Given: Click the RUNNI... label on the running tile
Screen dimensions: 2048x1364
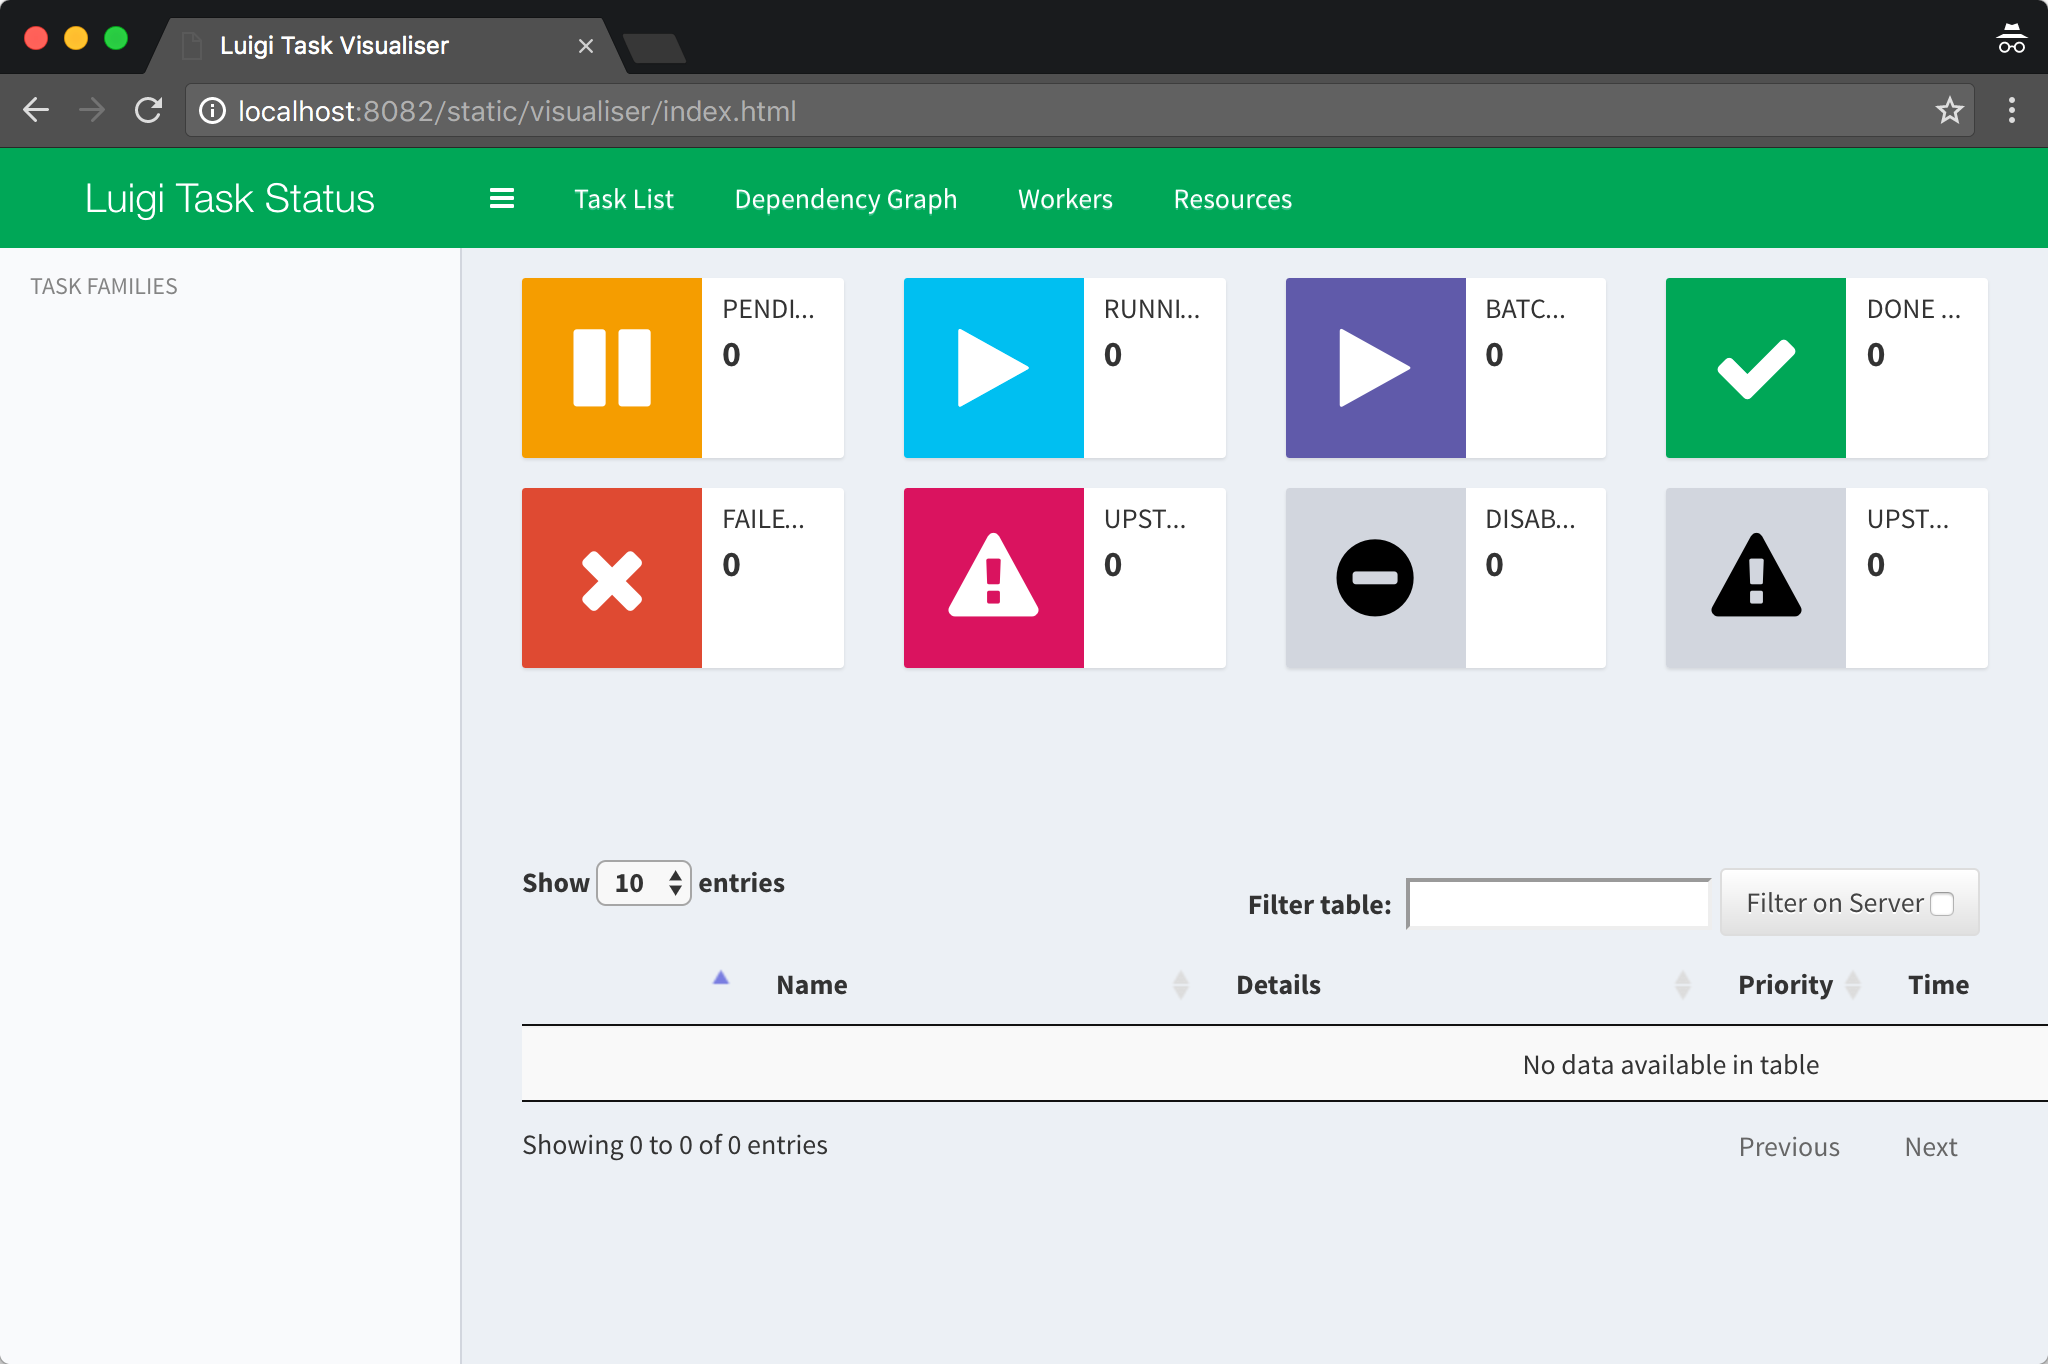Looking at the screenshot, I should (x=1152, y=309).
